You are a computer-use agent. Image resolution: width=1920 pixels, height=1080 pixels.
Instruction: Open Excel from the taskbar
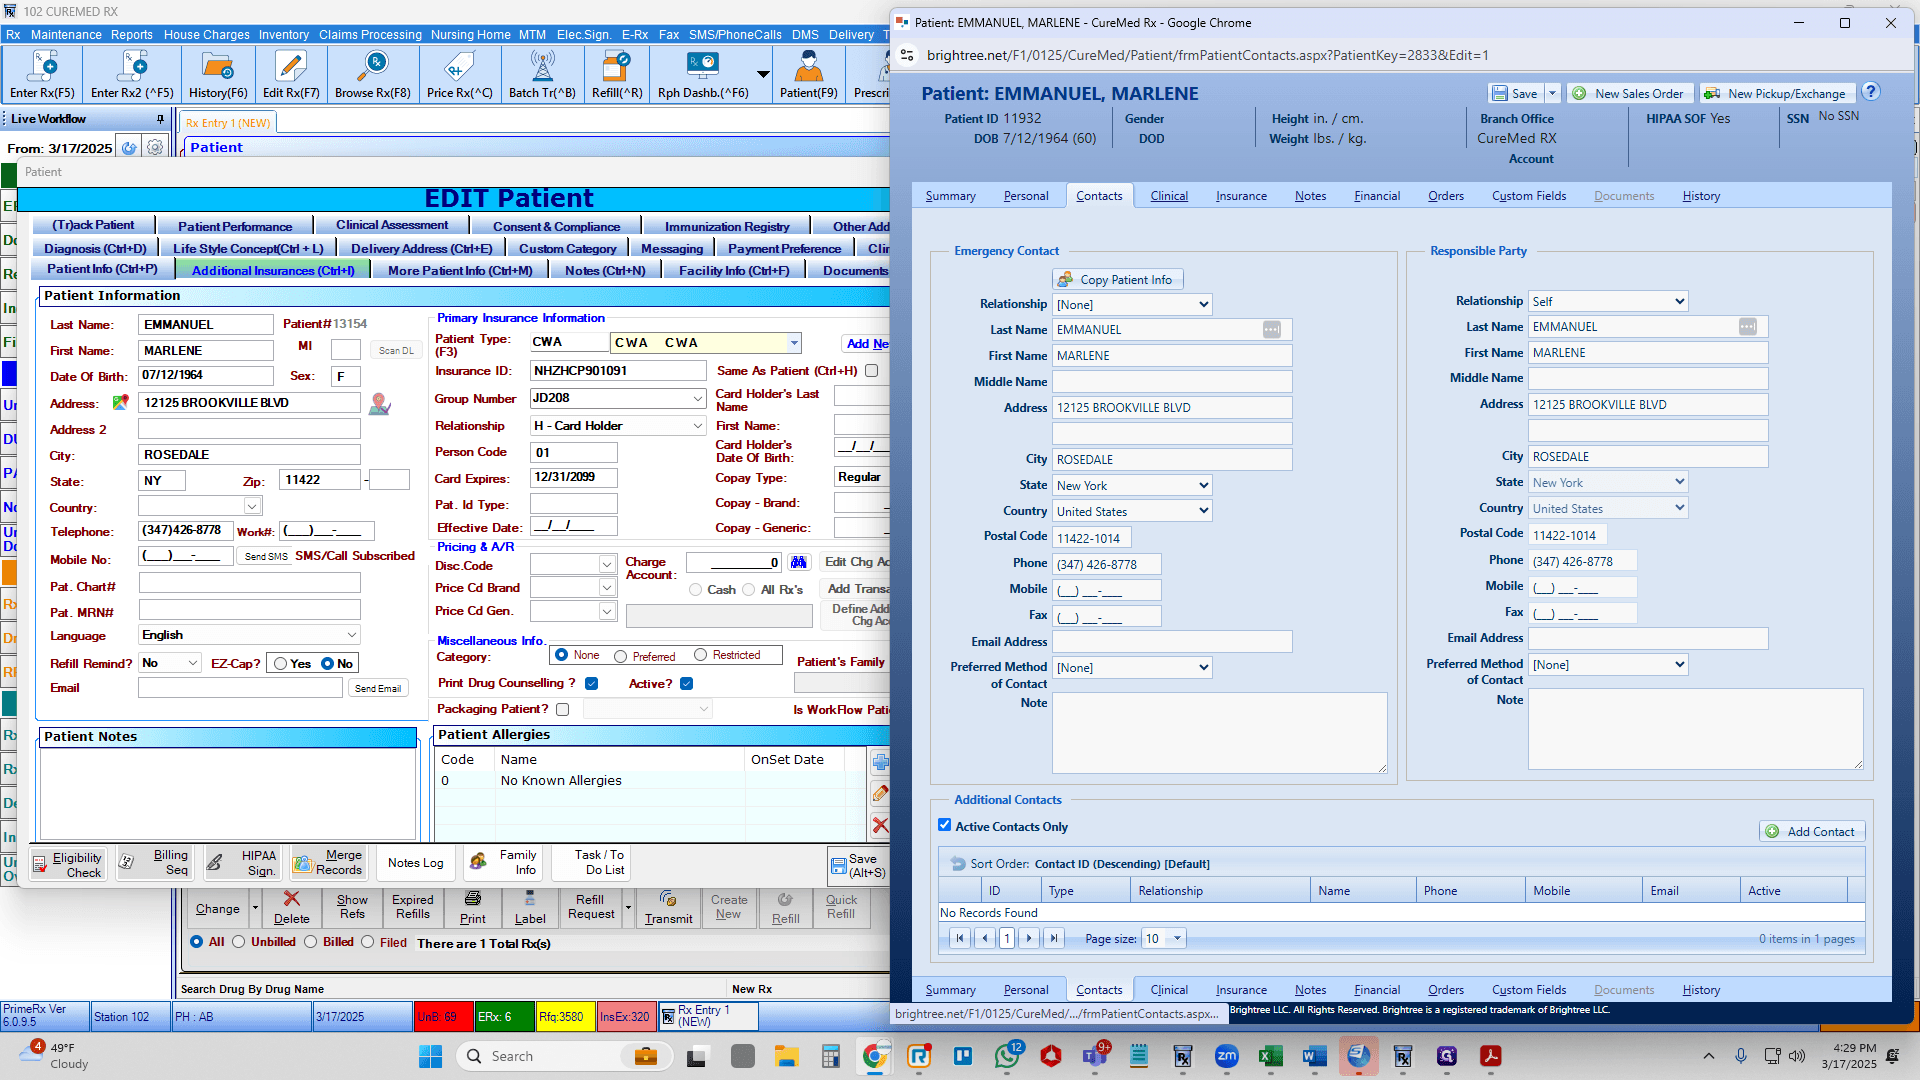1271,1056
